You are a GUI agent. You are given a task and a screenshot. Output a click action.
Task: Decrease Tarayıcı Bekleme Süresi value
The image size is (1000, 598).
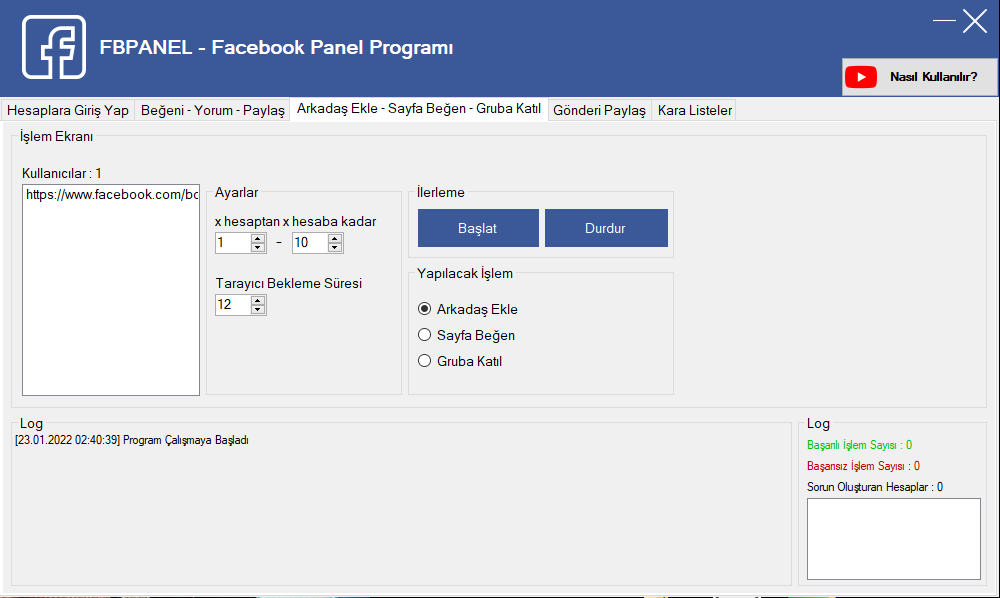coord(258,309)
